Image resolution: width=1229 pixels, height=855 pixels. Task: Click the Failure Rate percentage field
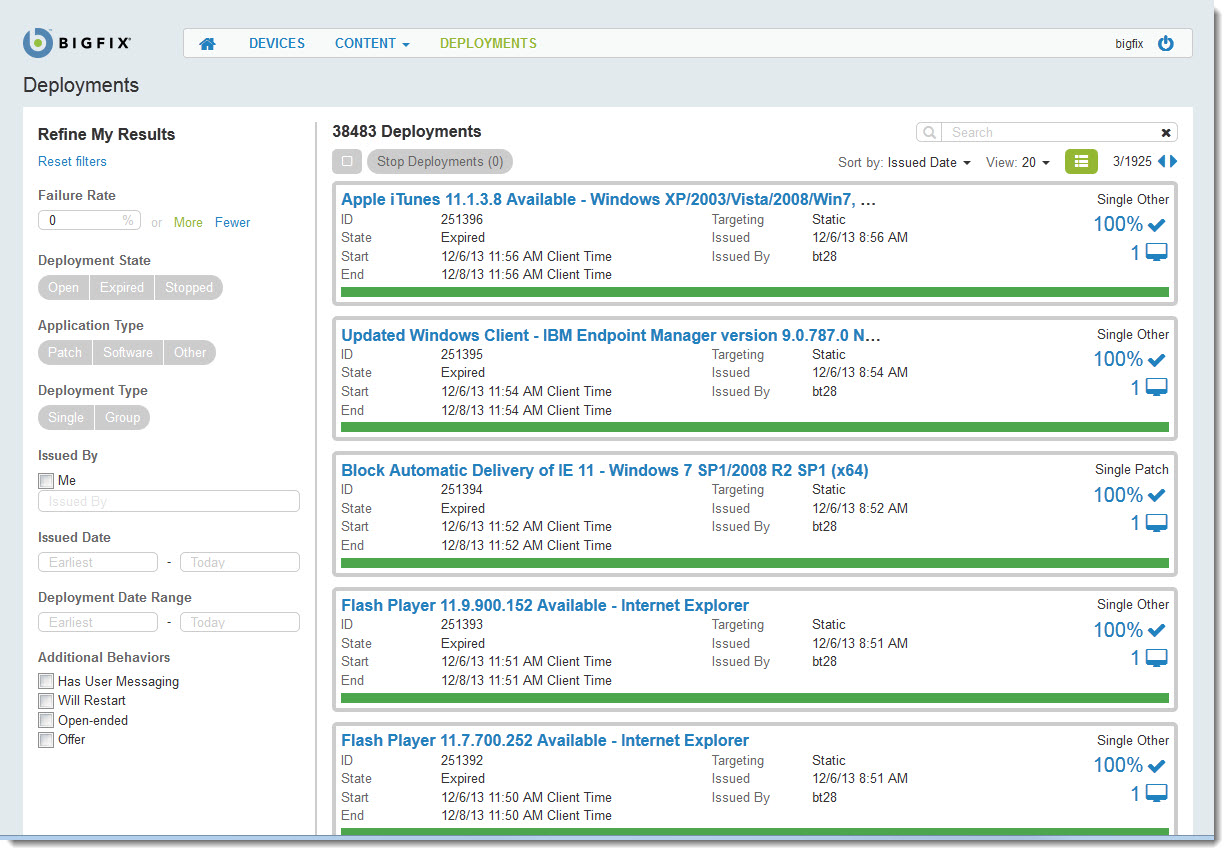(x=88, y=221)
